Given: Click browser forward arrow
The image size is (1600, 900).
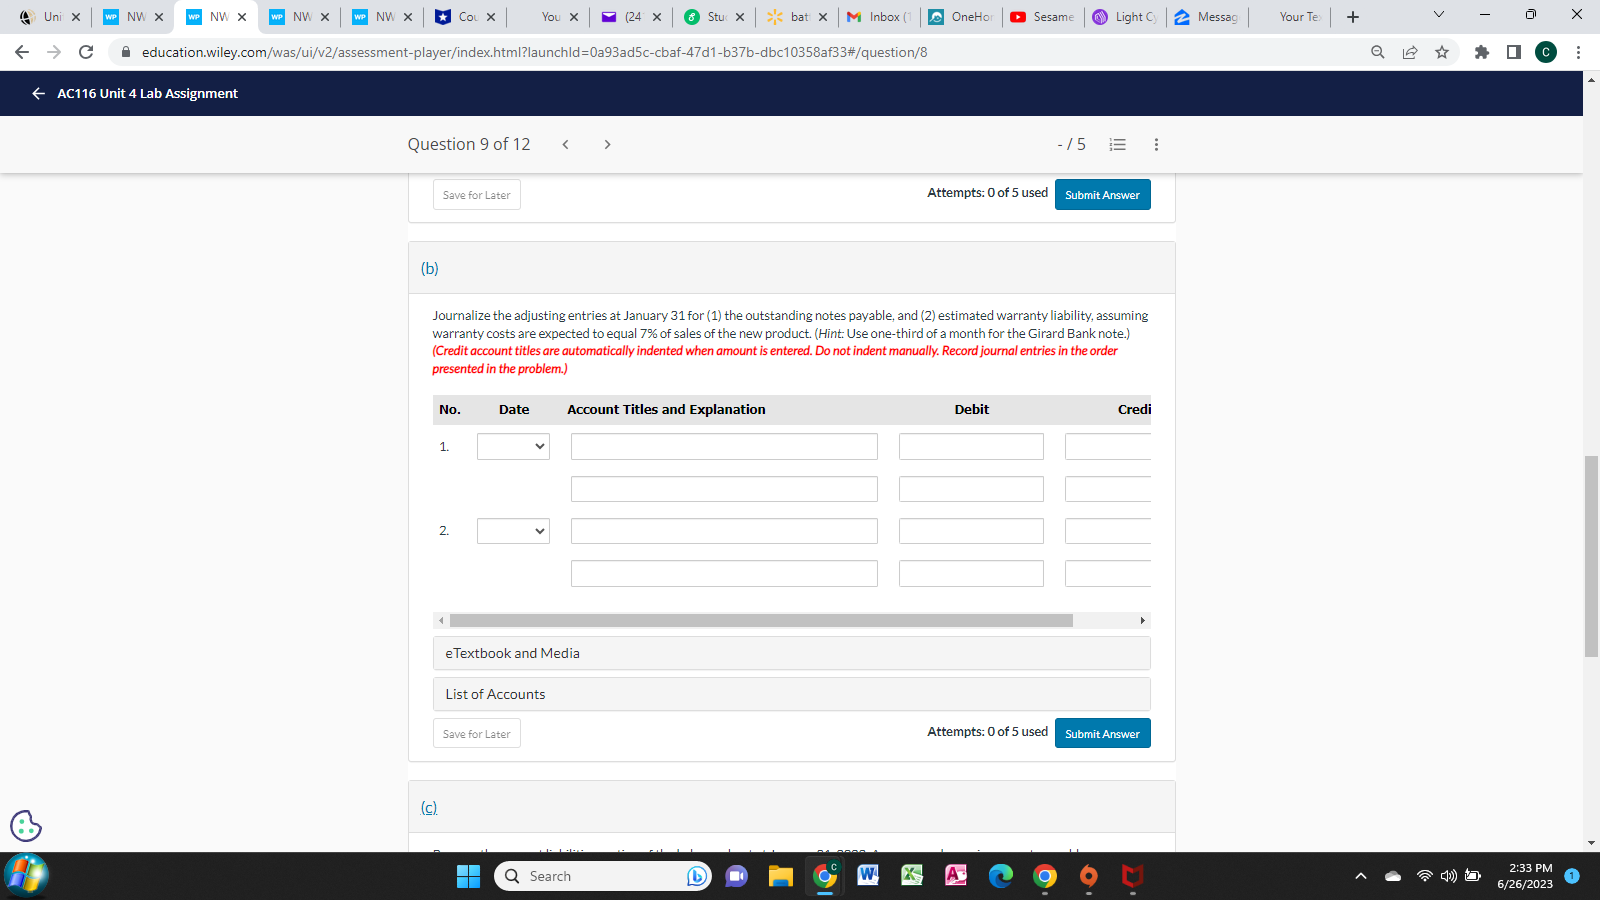Looking at the screenshot, I should click(54, 52).
